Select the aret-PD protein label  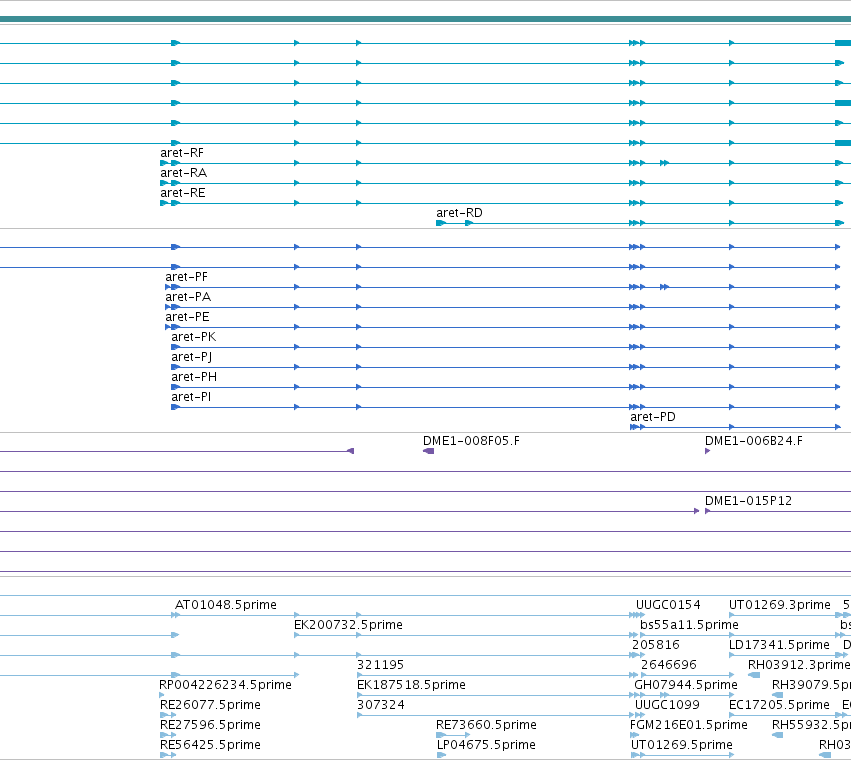pyautogui.click(x=653, y=417)
